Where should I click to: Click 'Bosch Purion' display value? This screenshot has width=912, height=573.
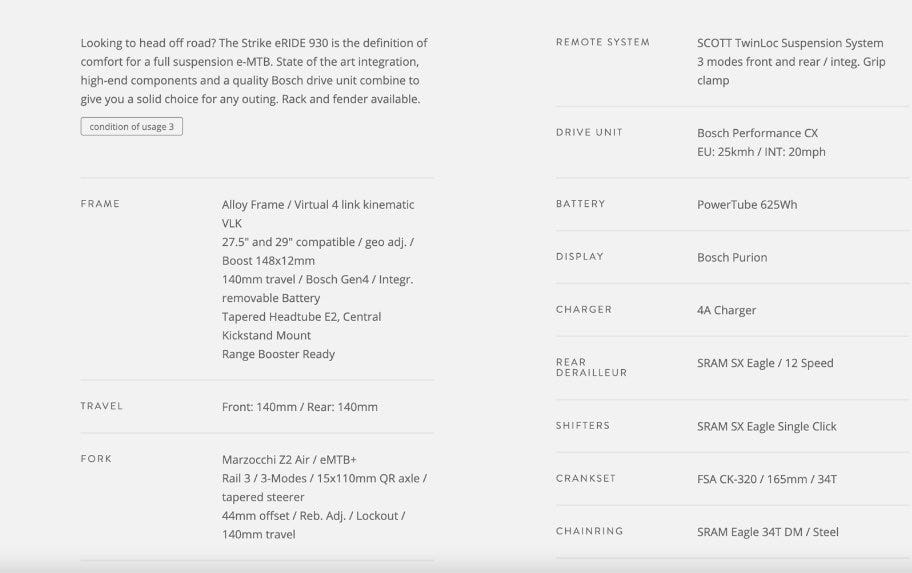click(x=731, y=258)
